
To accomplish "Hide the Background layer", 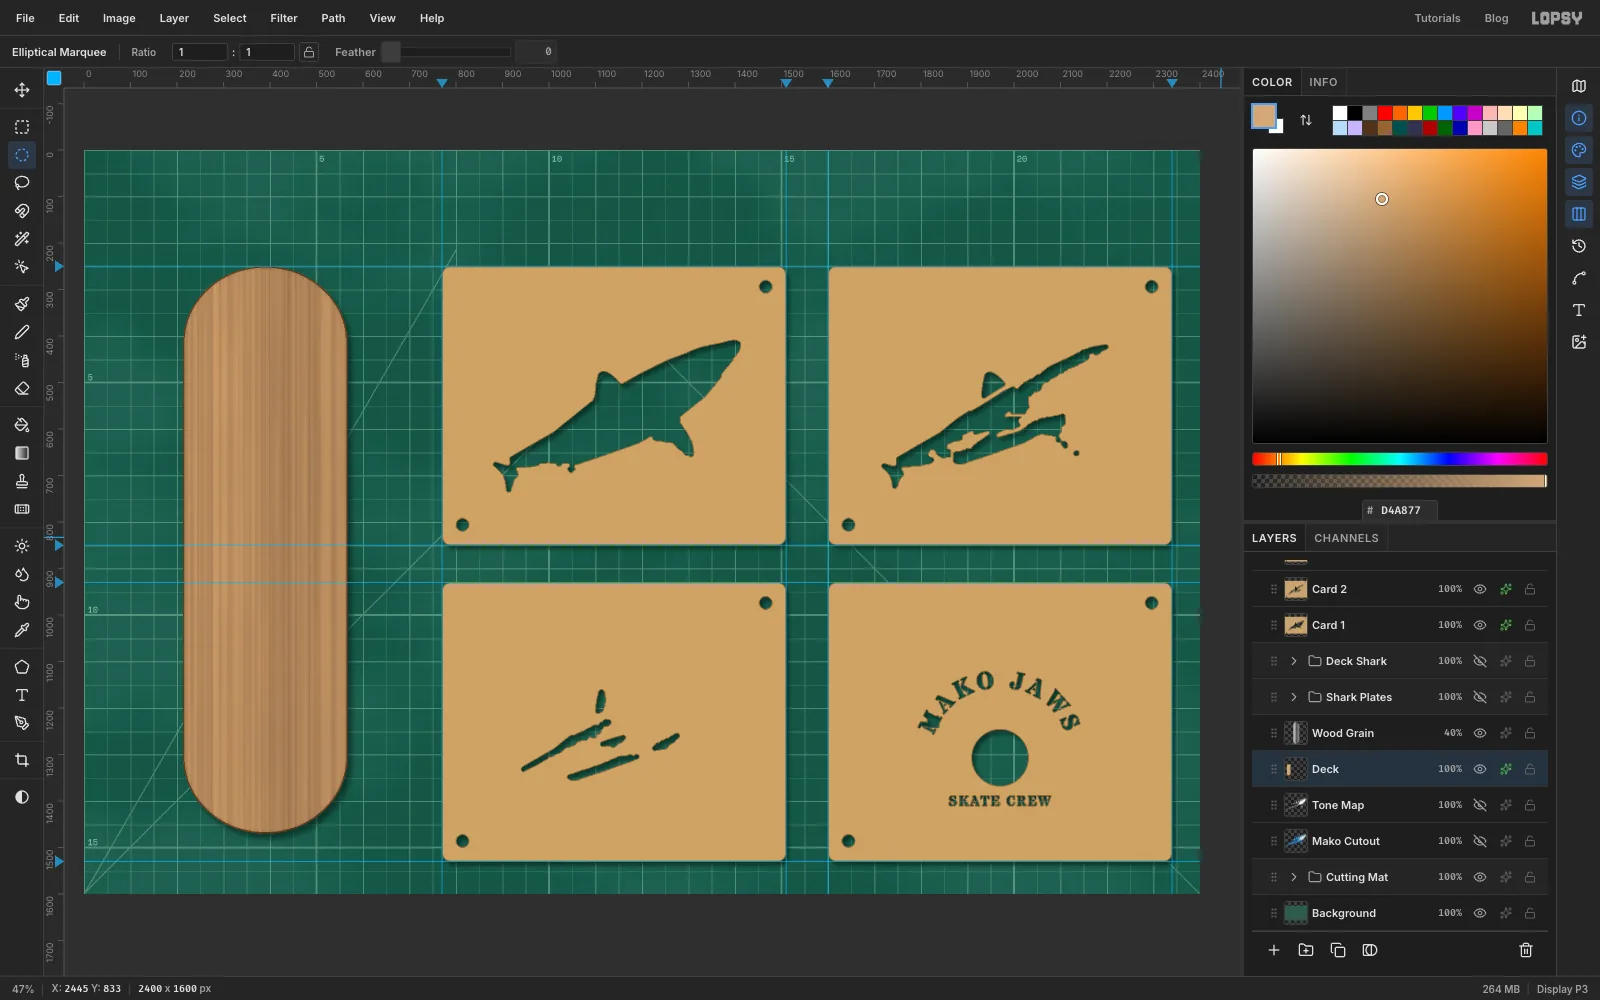I will (1480, 913).
